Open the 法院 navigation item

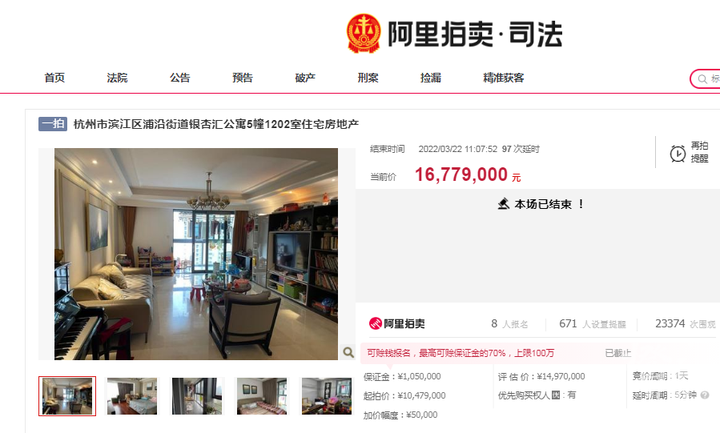click(117, 78)
